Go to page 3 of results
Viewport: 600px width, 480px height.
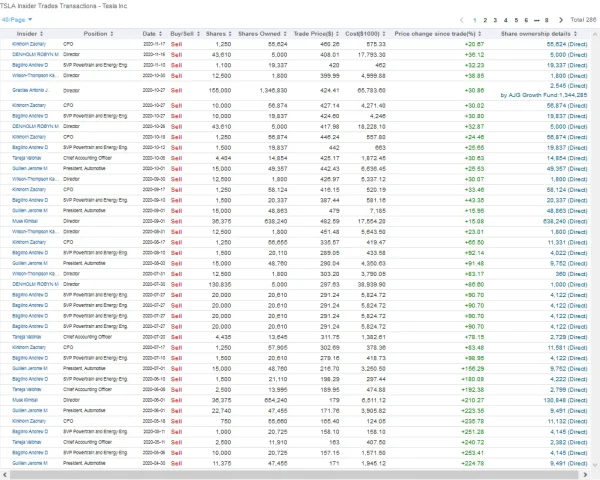pyautogui.click(x=495, y=20)
